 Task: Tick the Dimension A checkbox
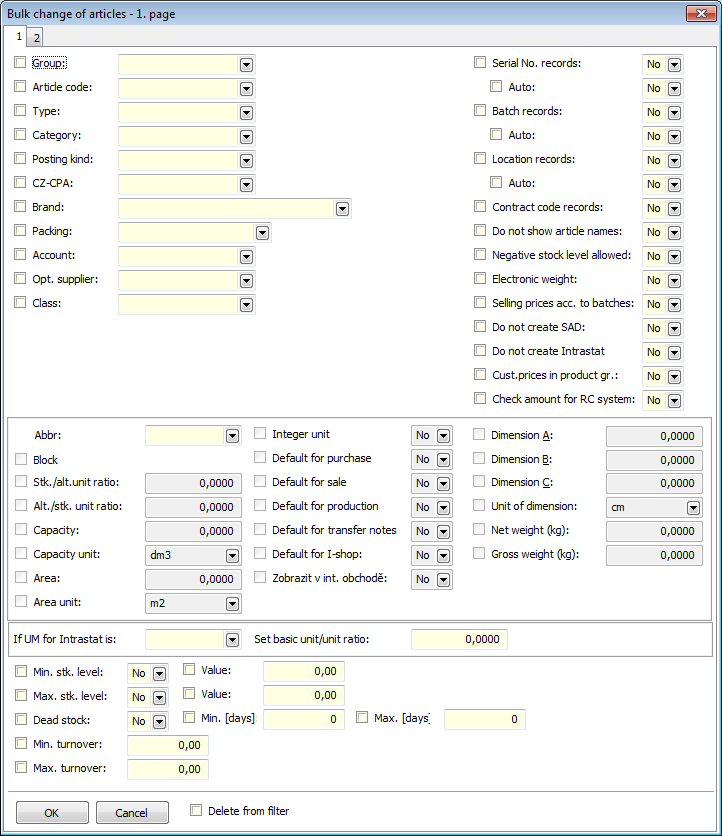click(x=479, y=435)
